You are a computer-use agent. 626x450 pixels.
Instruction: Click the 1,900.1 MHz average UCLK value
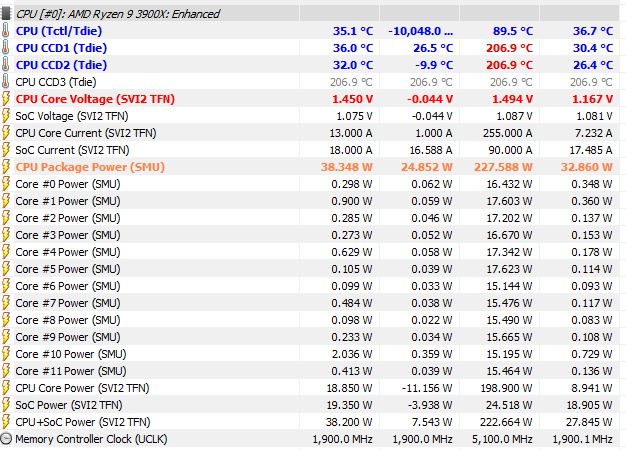coord(582,439)
